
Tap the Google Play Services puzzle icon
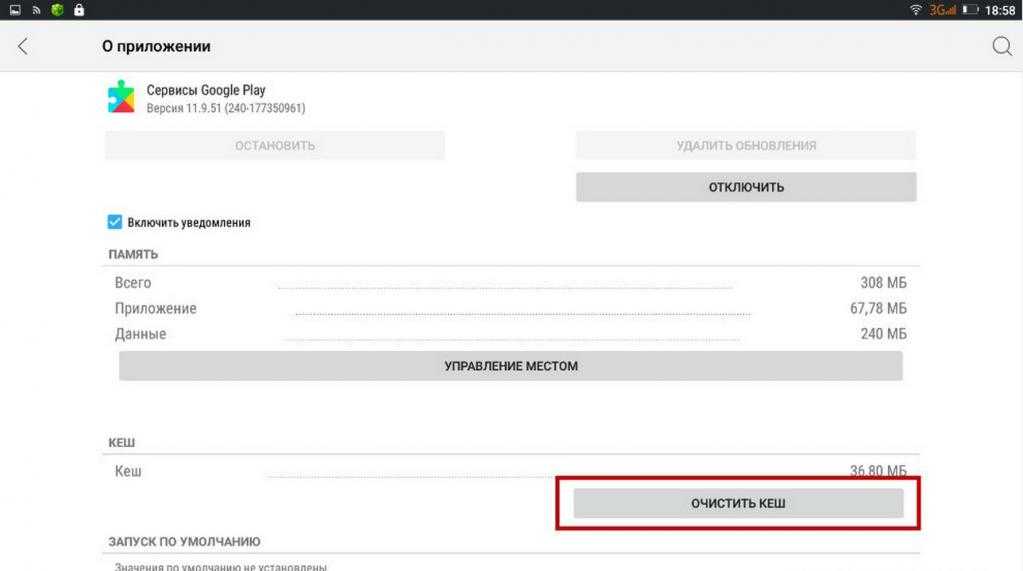121,97
